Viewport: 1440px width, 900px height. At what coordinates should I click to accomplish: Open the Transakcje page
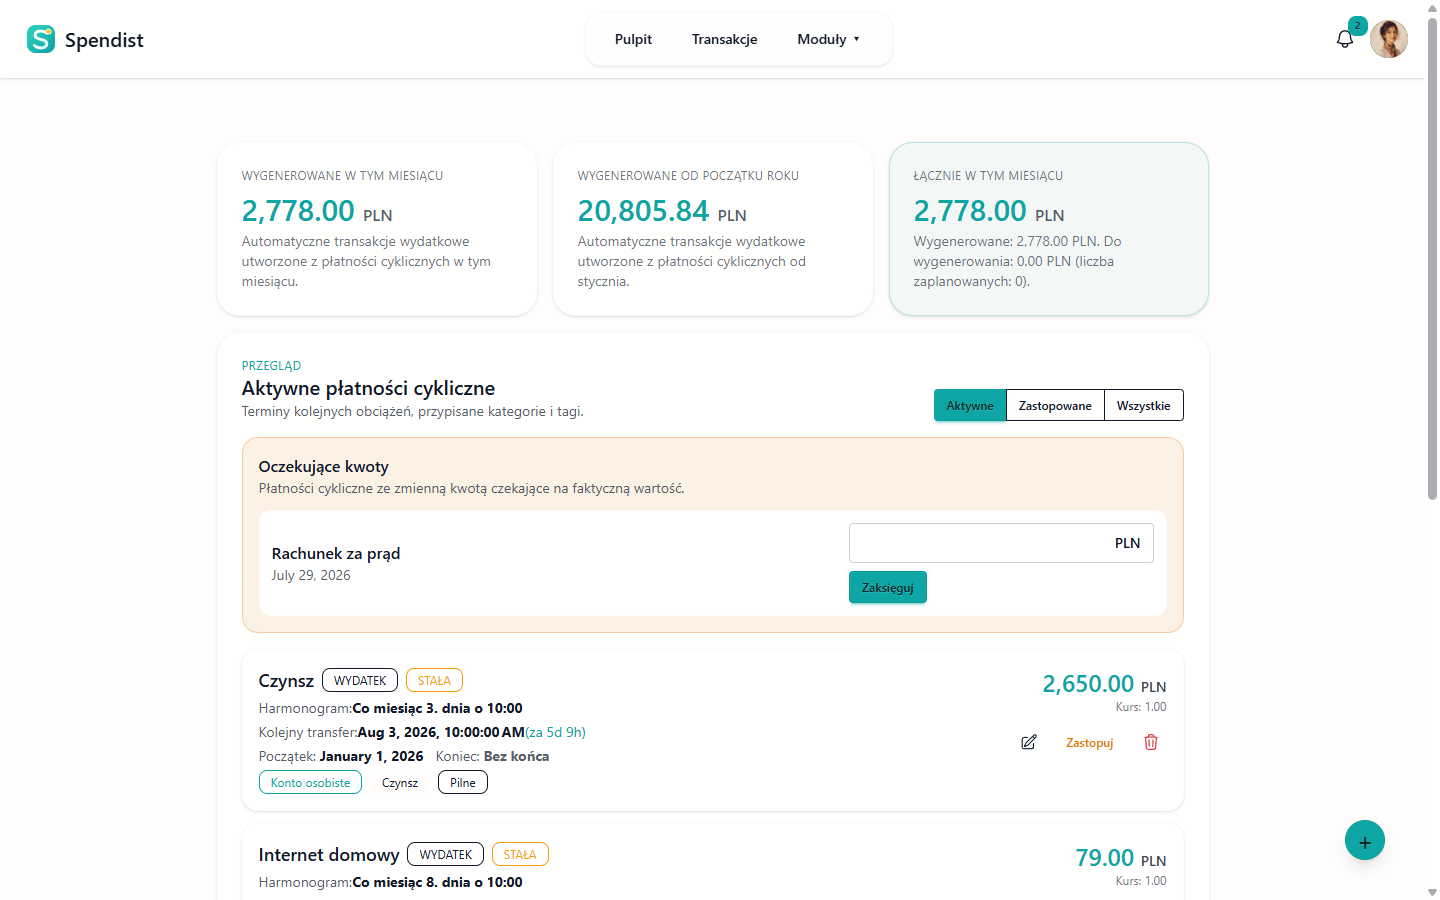[725, 39]
